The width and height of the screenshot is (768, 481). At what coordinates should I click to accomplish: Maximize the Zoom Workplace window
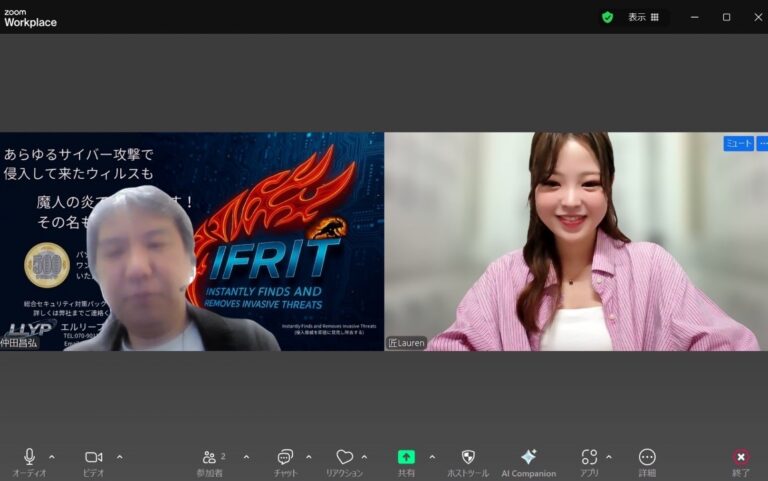click(726, 17)
